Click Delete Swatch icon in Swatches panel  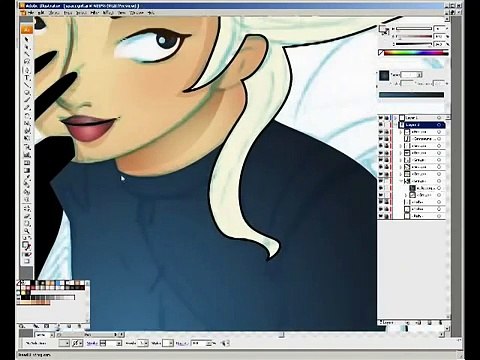[79, 326]
